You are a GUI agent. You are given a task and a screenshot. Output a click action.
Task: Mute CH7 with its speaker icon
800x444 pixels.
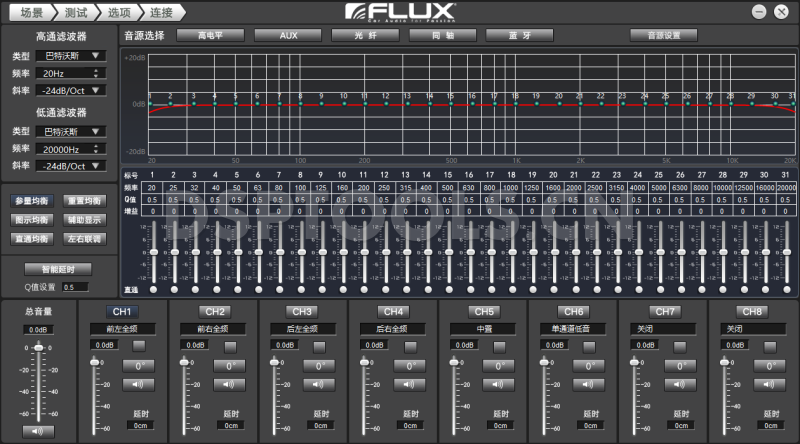click(x=680, y=384)
